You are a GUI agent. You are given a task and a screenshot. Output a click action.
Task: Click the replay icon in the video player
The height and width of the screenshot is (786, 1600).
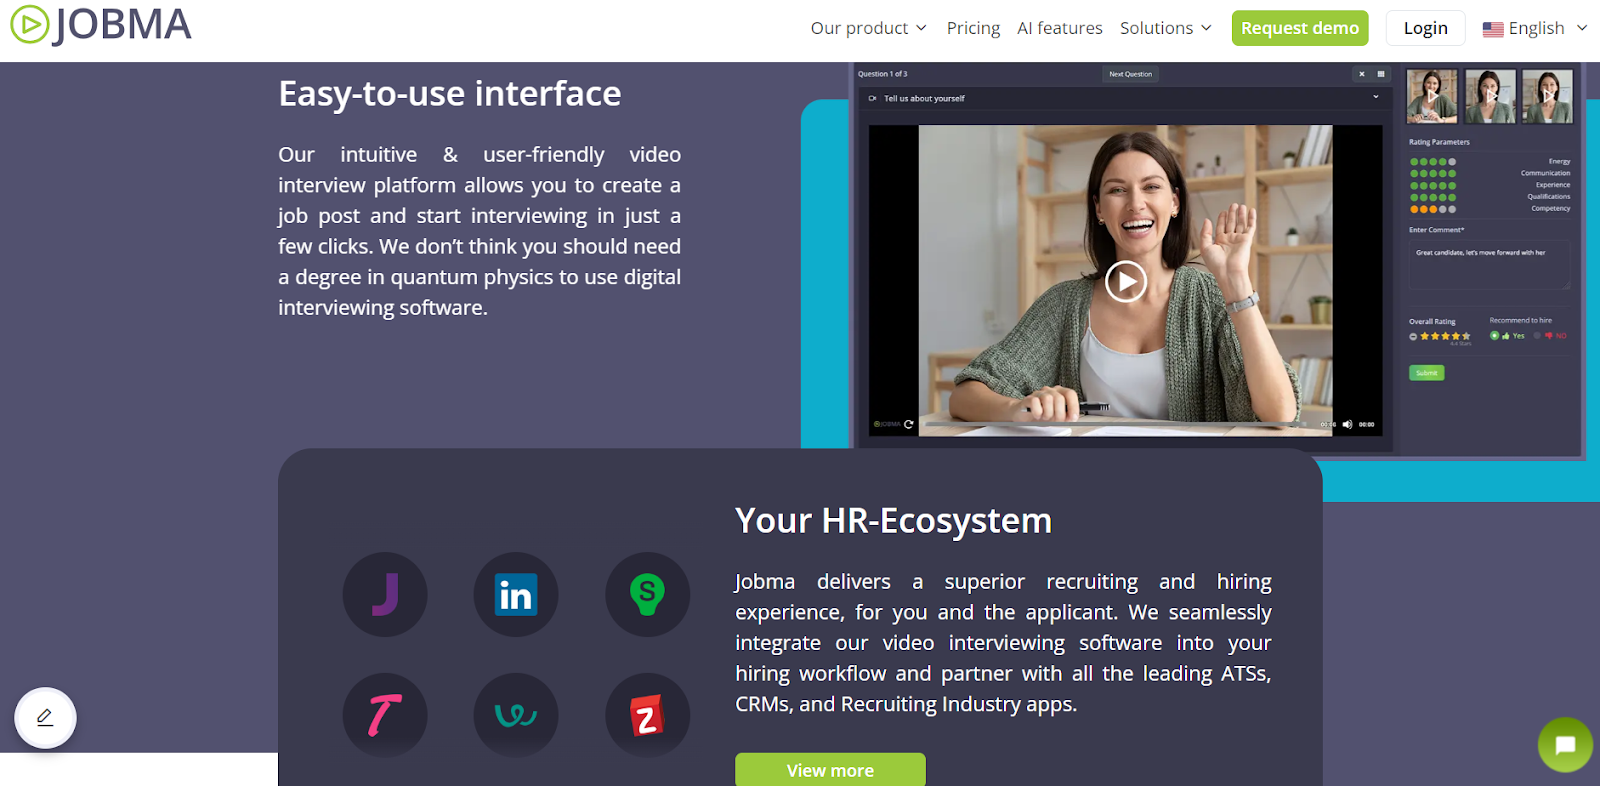coord(909,424)
